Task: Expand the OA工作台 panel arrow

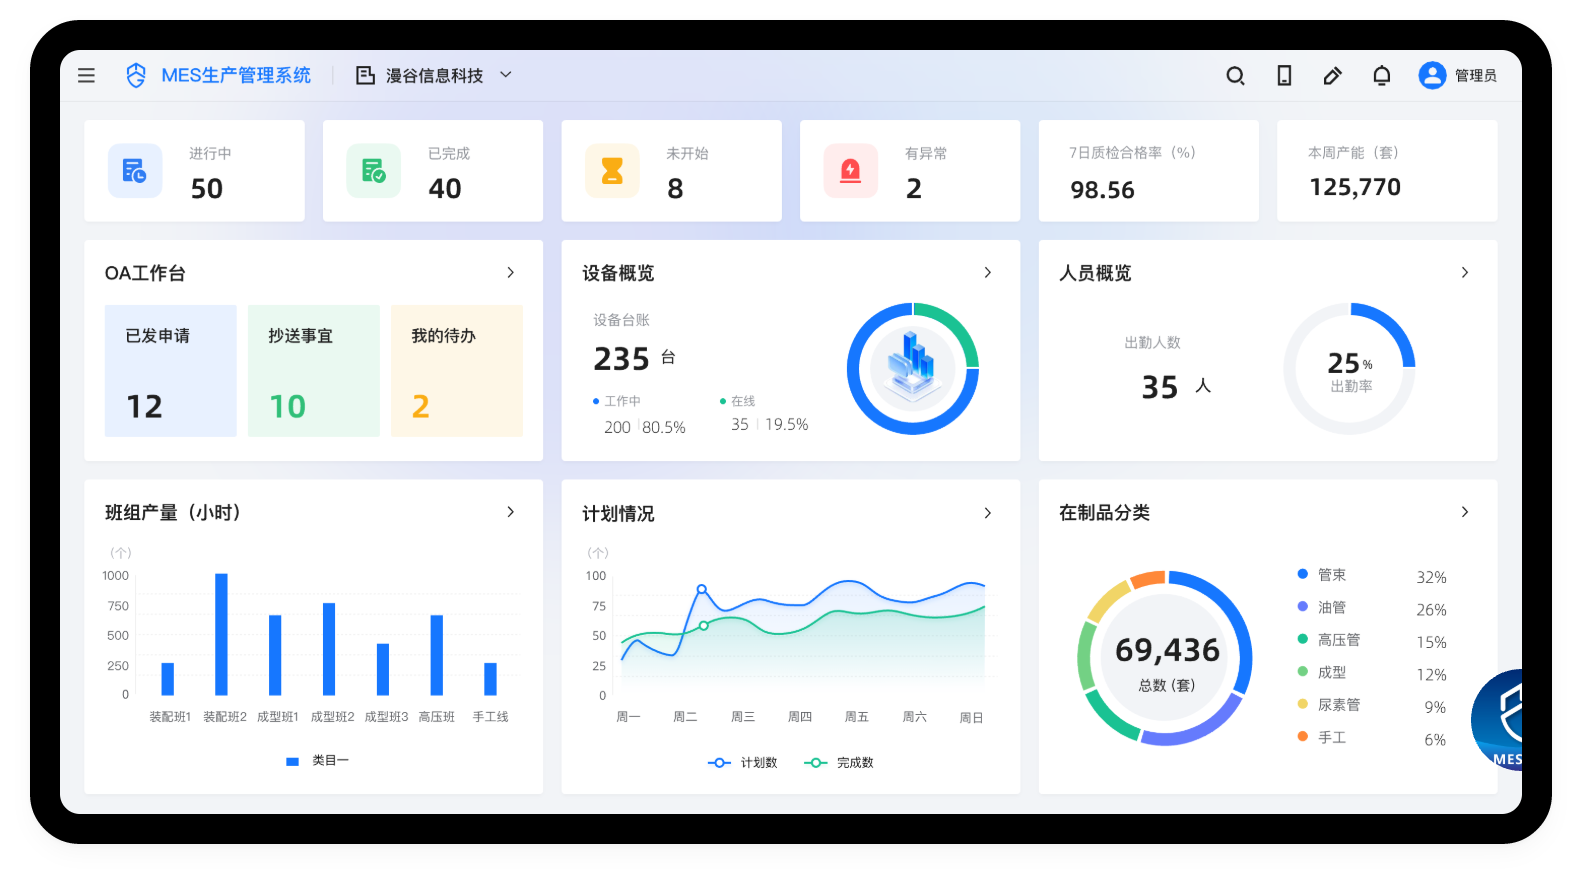Action: click(x=510, y=273)
